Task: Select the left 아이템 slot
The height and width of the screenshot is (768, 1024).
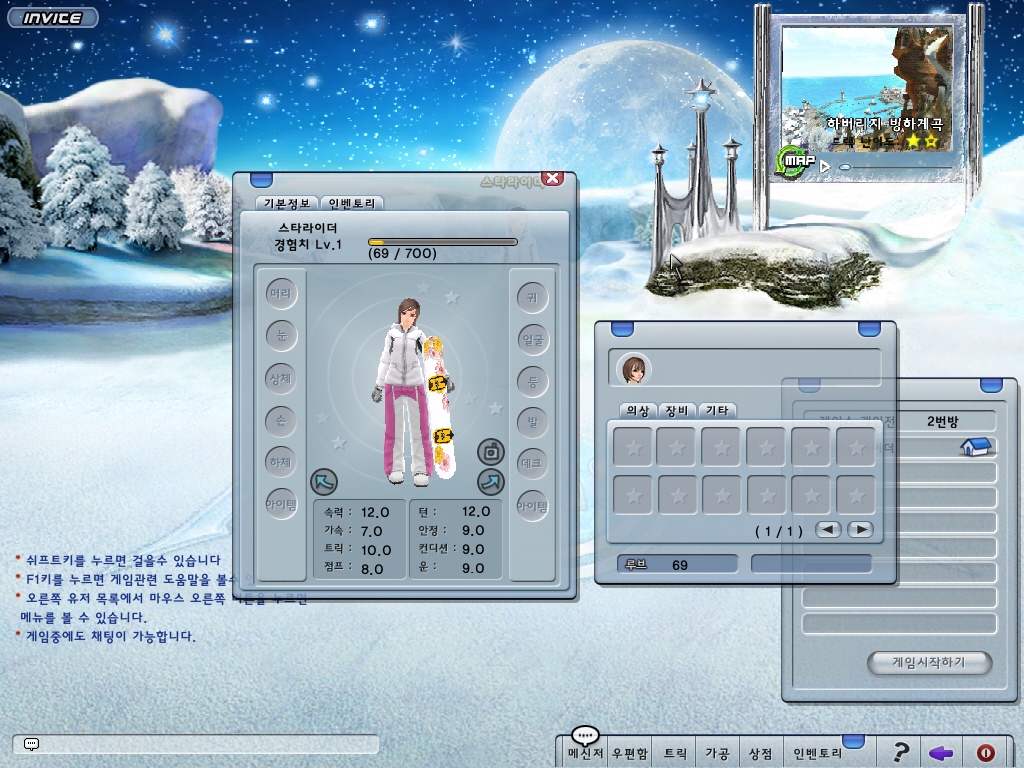Action: pyautogui.click(x=281, y=504)
